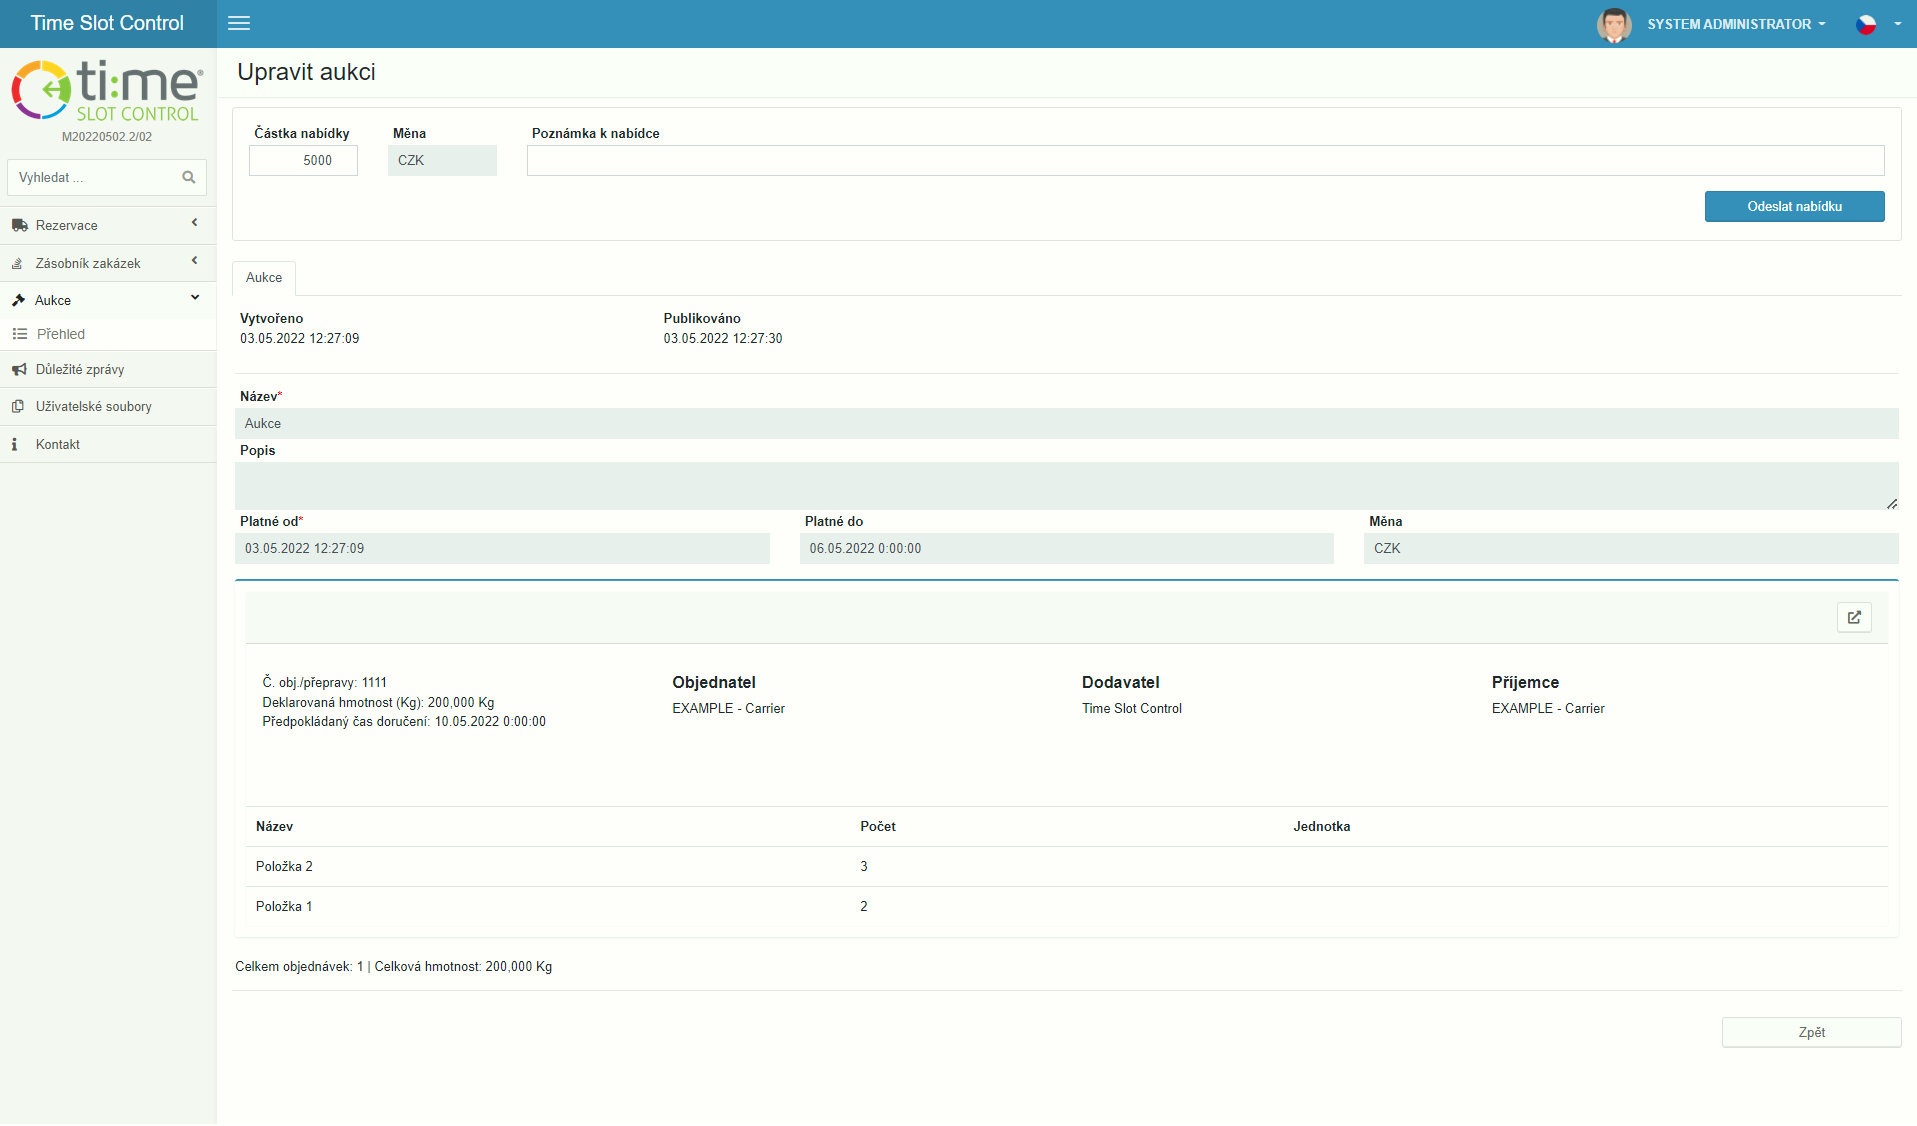Viewport: 1917px width, 1126px height.
Task: Click the Důležité zprávy megaphone icon
Action: 19,369
